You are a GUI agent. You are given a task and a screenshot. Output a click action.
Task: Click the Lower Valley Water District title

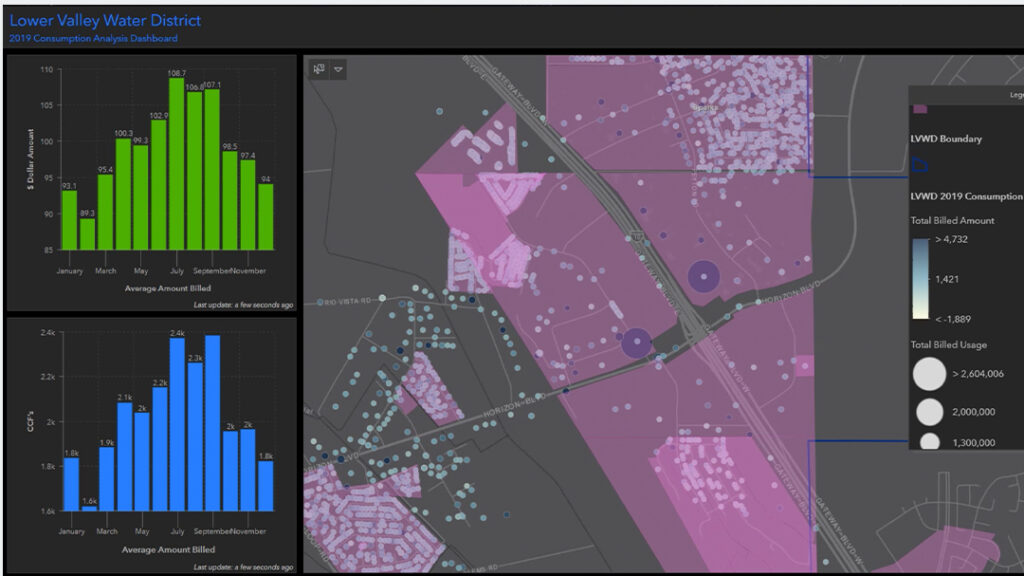pos(105,20)
